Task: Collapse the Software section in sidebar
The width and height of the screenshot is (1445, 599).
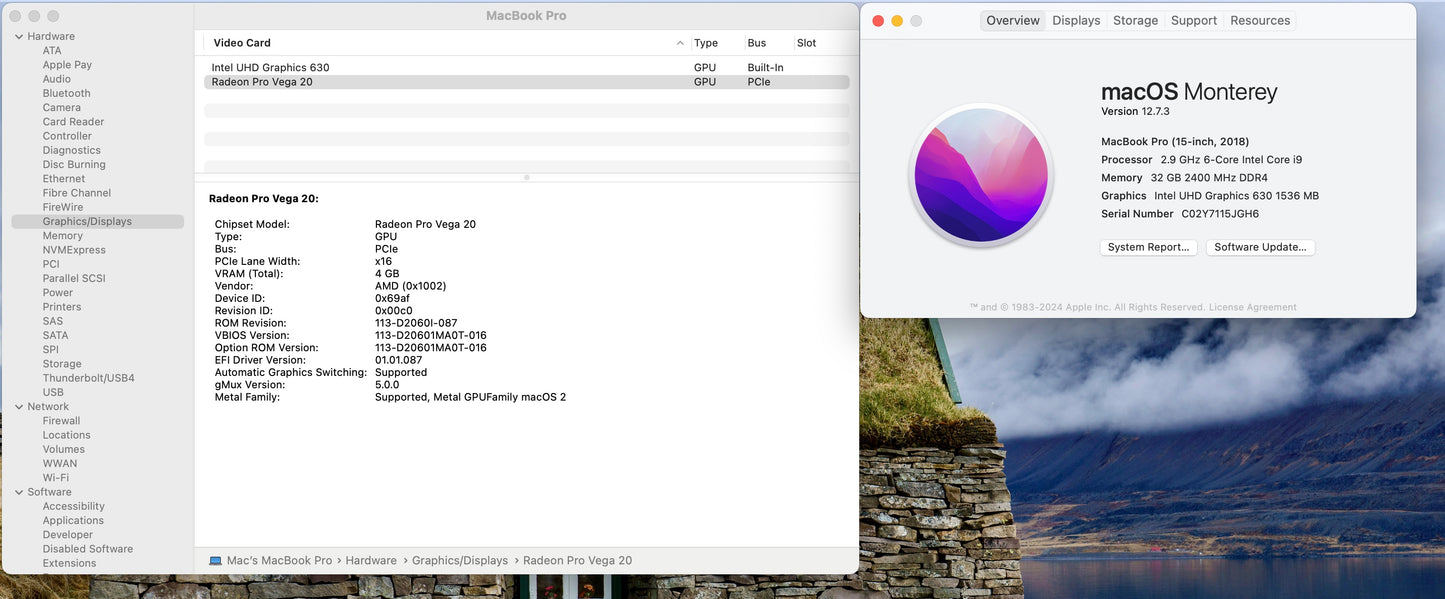Action: 18,492
